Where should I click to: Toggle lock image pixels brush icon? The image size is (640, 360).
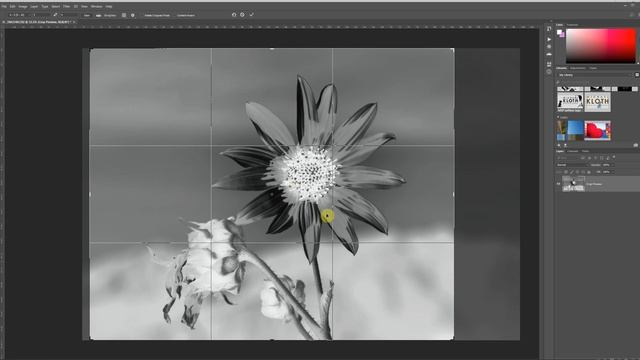point(572,172)
